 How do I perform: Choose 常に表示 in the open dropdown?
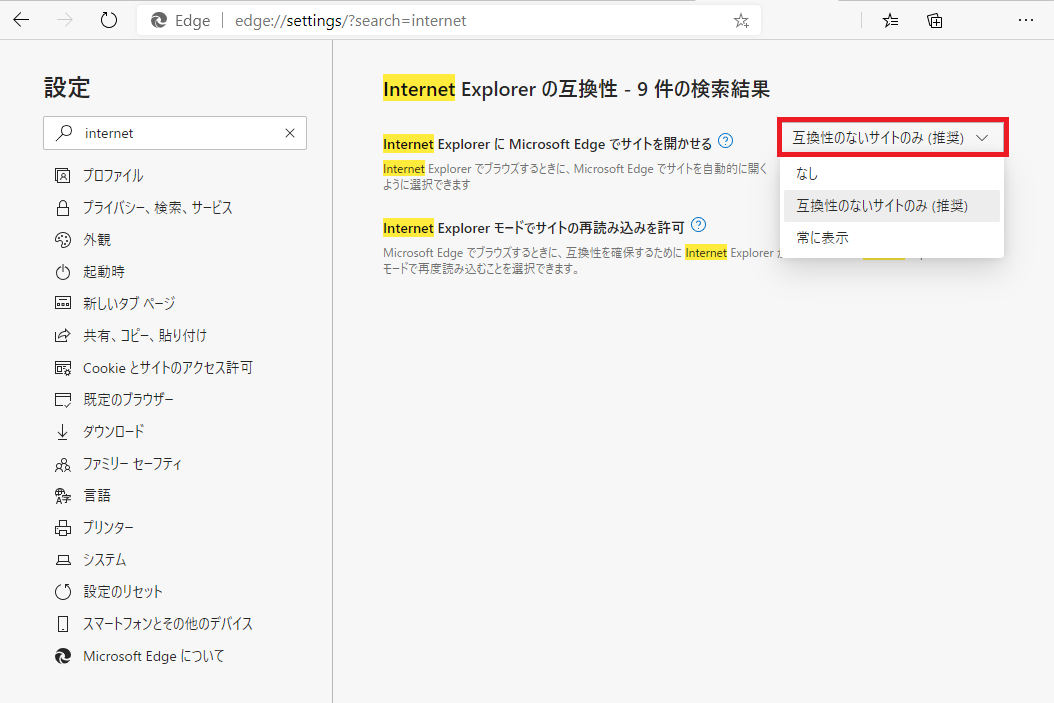[x=825, y=237]
